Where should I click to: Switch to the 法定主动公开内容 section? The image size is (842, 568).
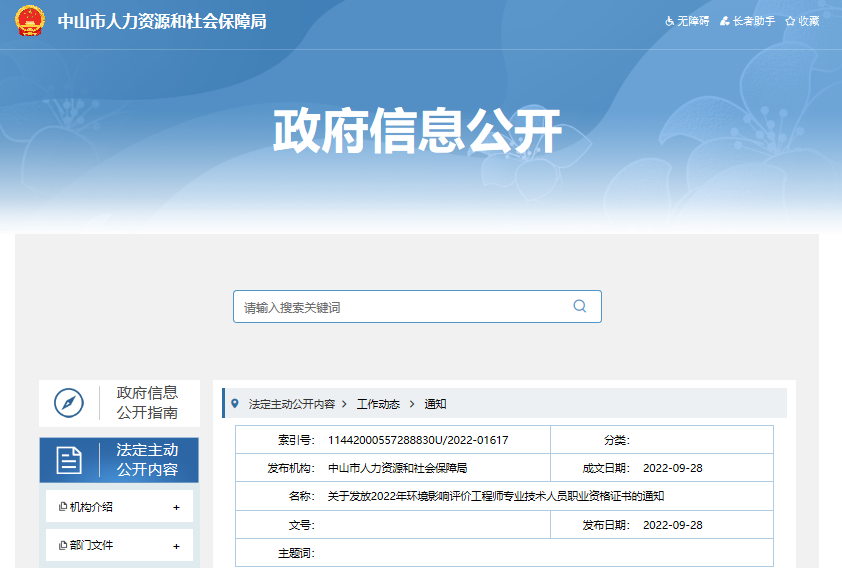pos(147,460)
